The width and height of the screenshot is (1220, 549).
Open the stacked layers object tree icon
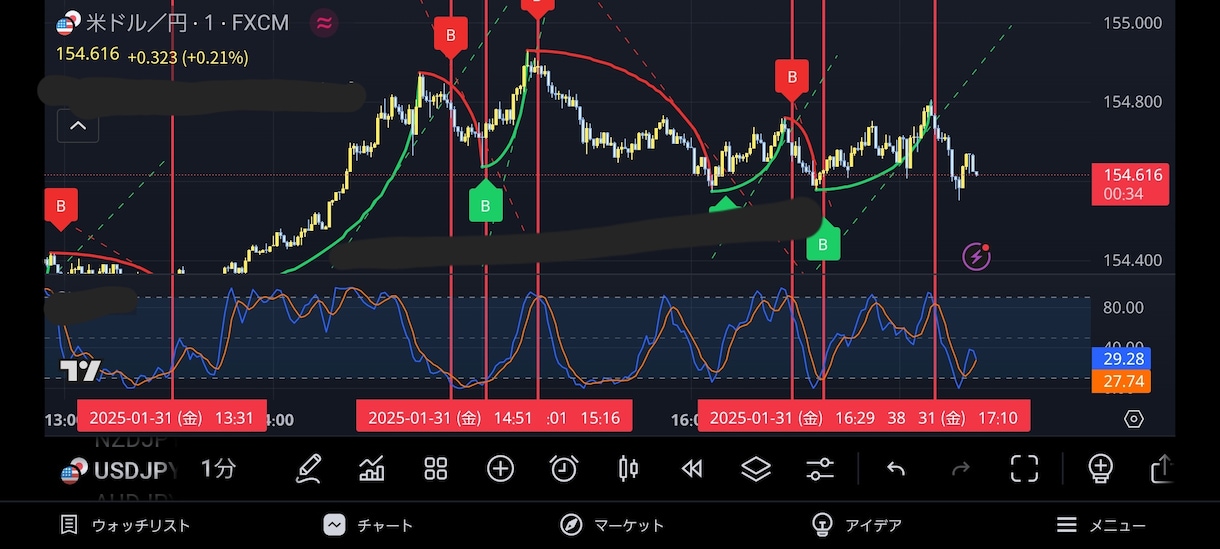[757, 468]
